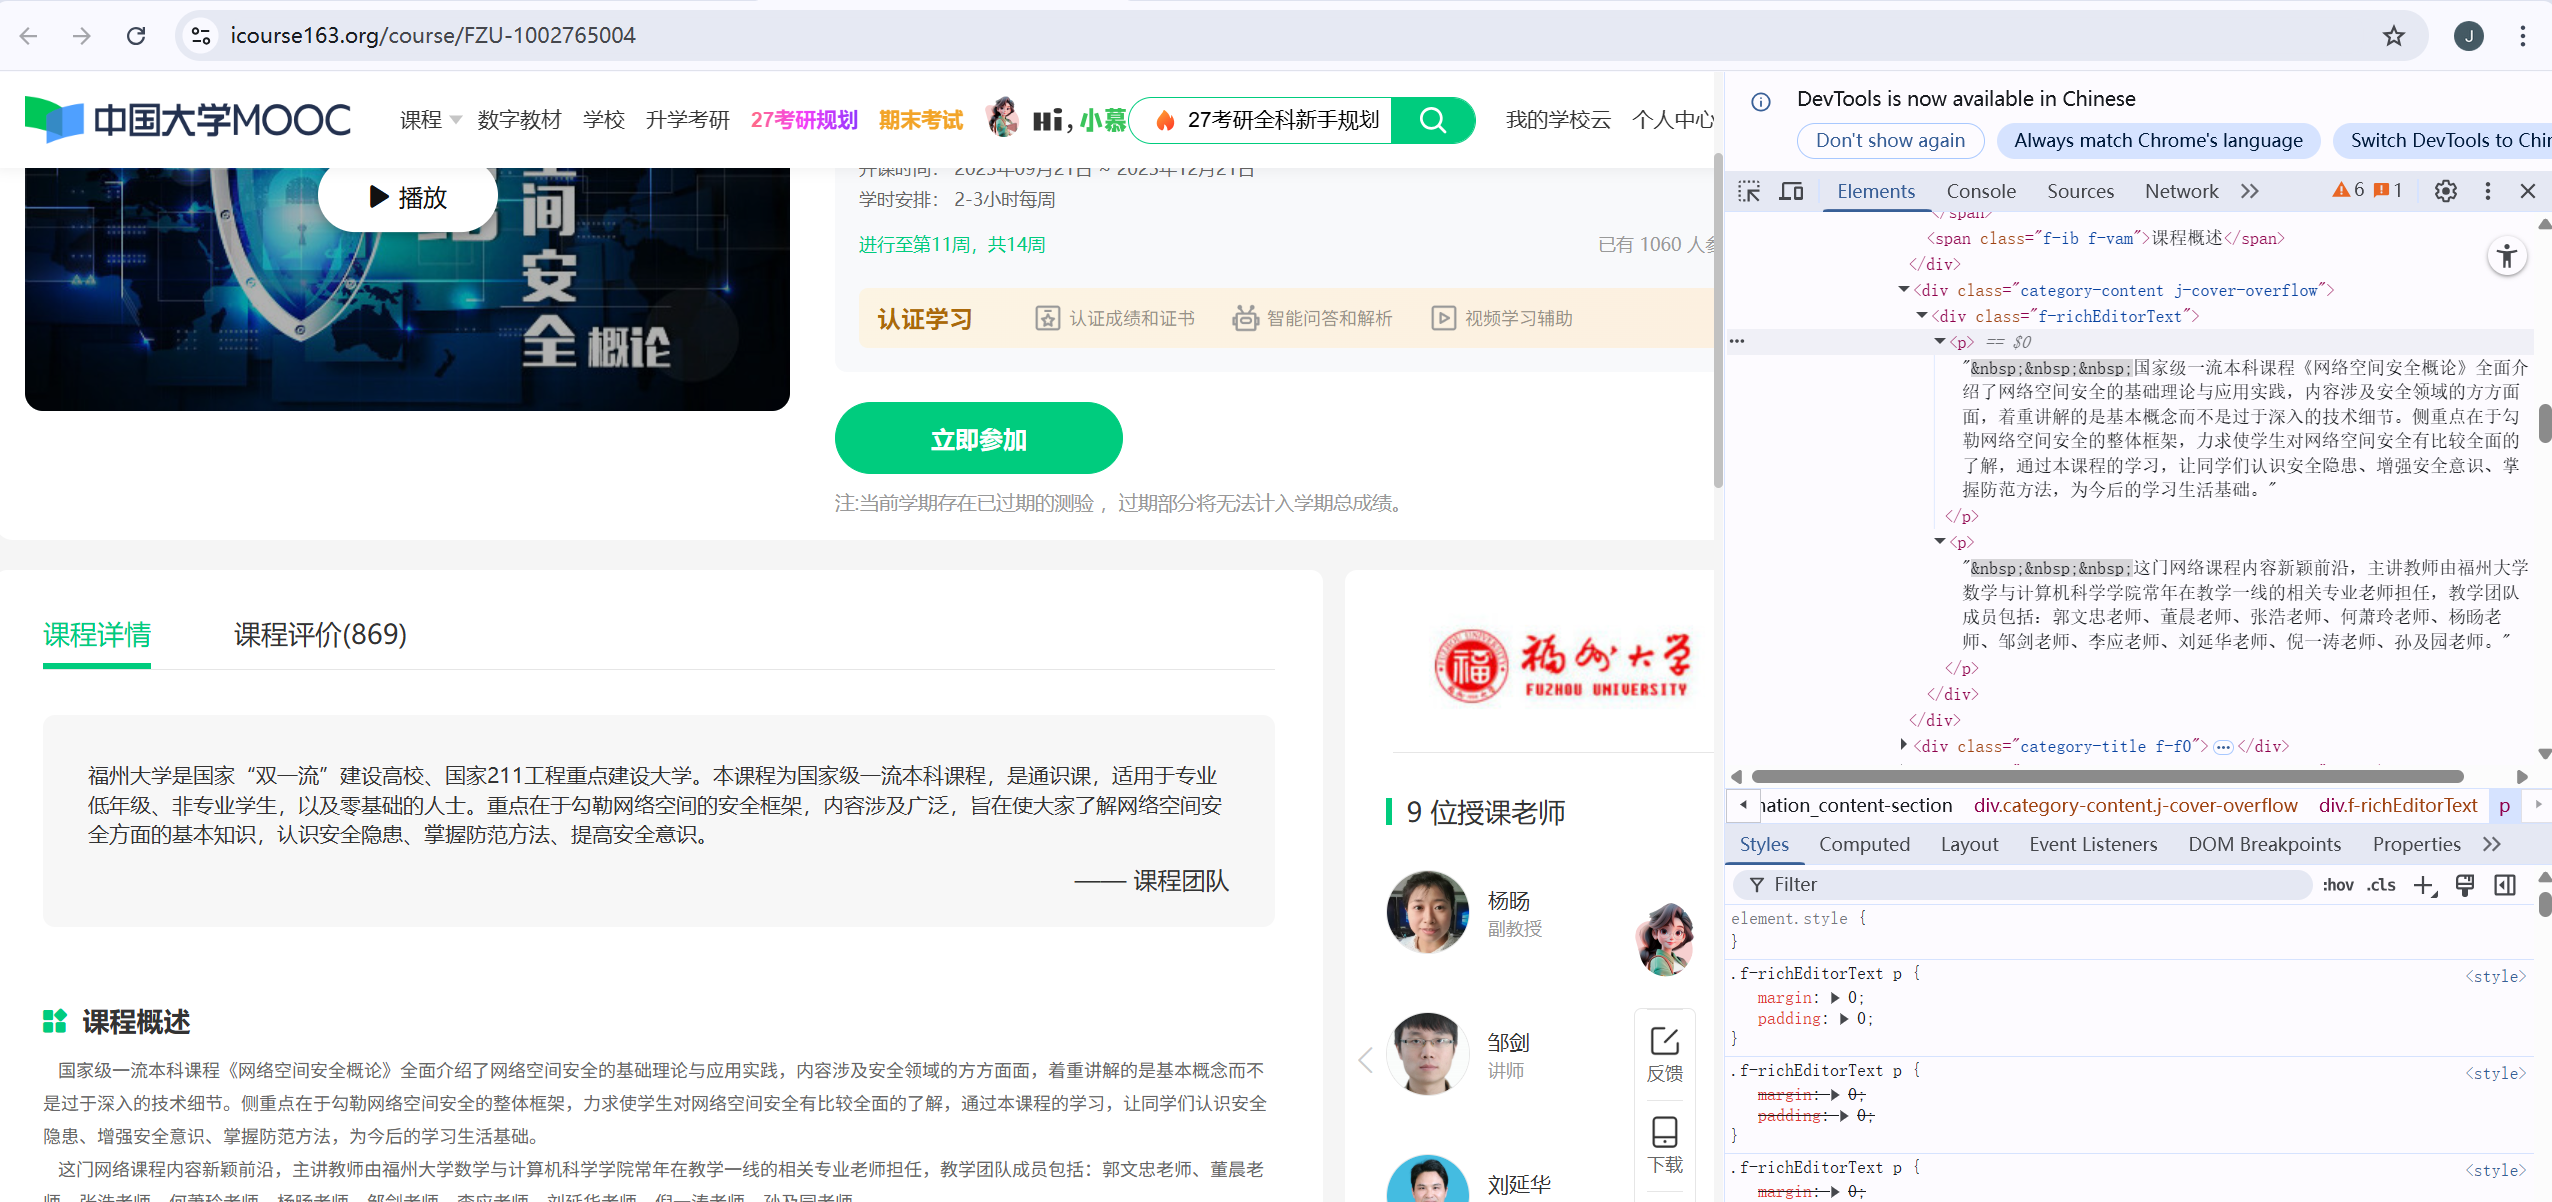Click the new style rule plus icon
2552x1202 pixels.
2424,884
